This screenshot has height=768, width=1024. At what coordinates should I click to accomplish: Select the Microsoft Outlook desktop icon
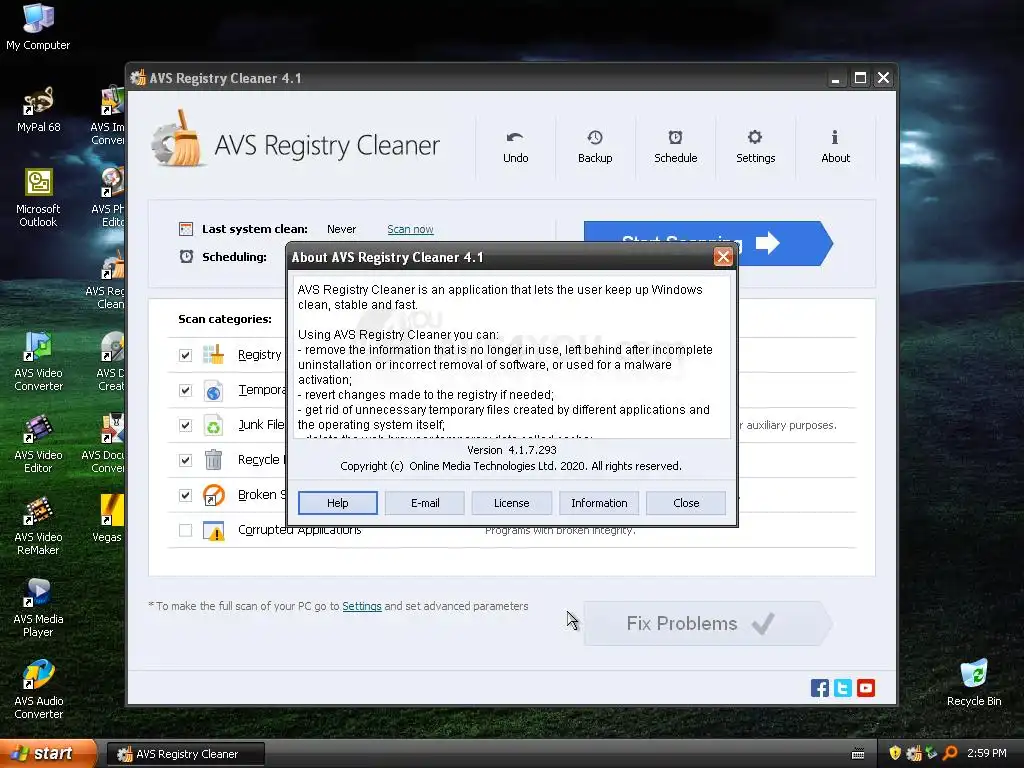[38, 198]
